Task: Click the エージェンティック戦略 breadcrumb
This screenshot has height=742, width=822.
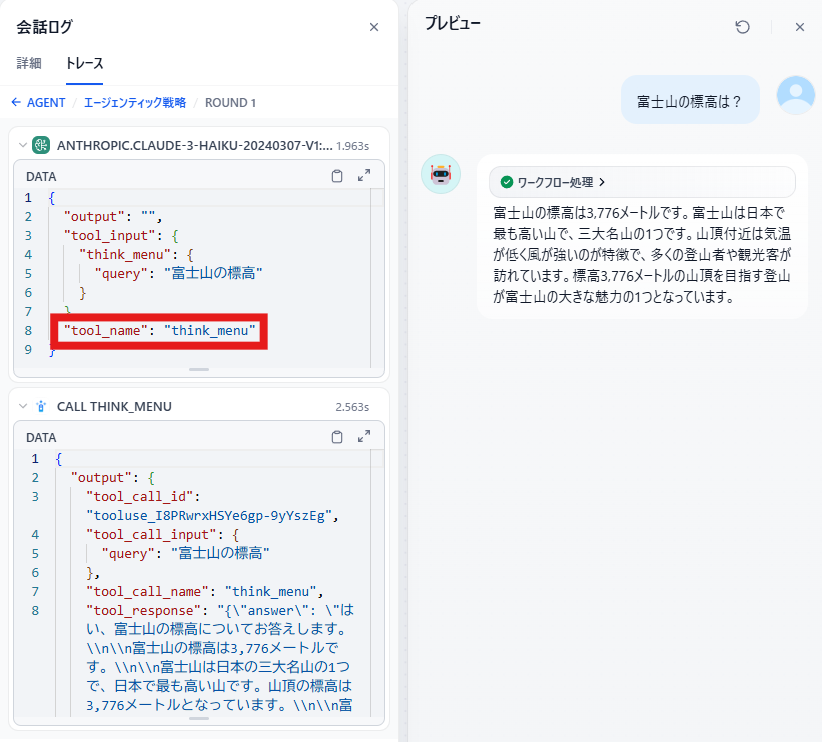Action: (x=134, y=102)
